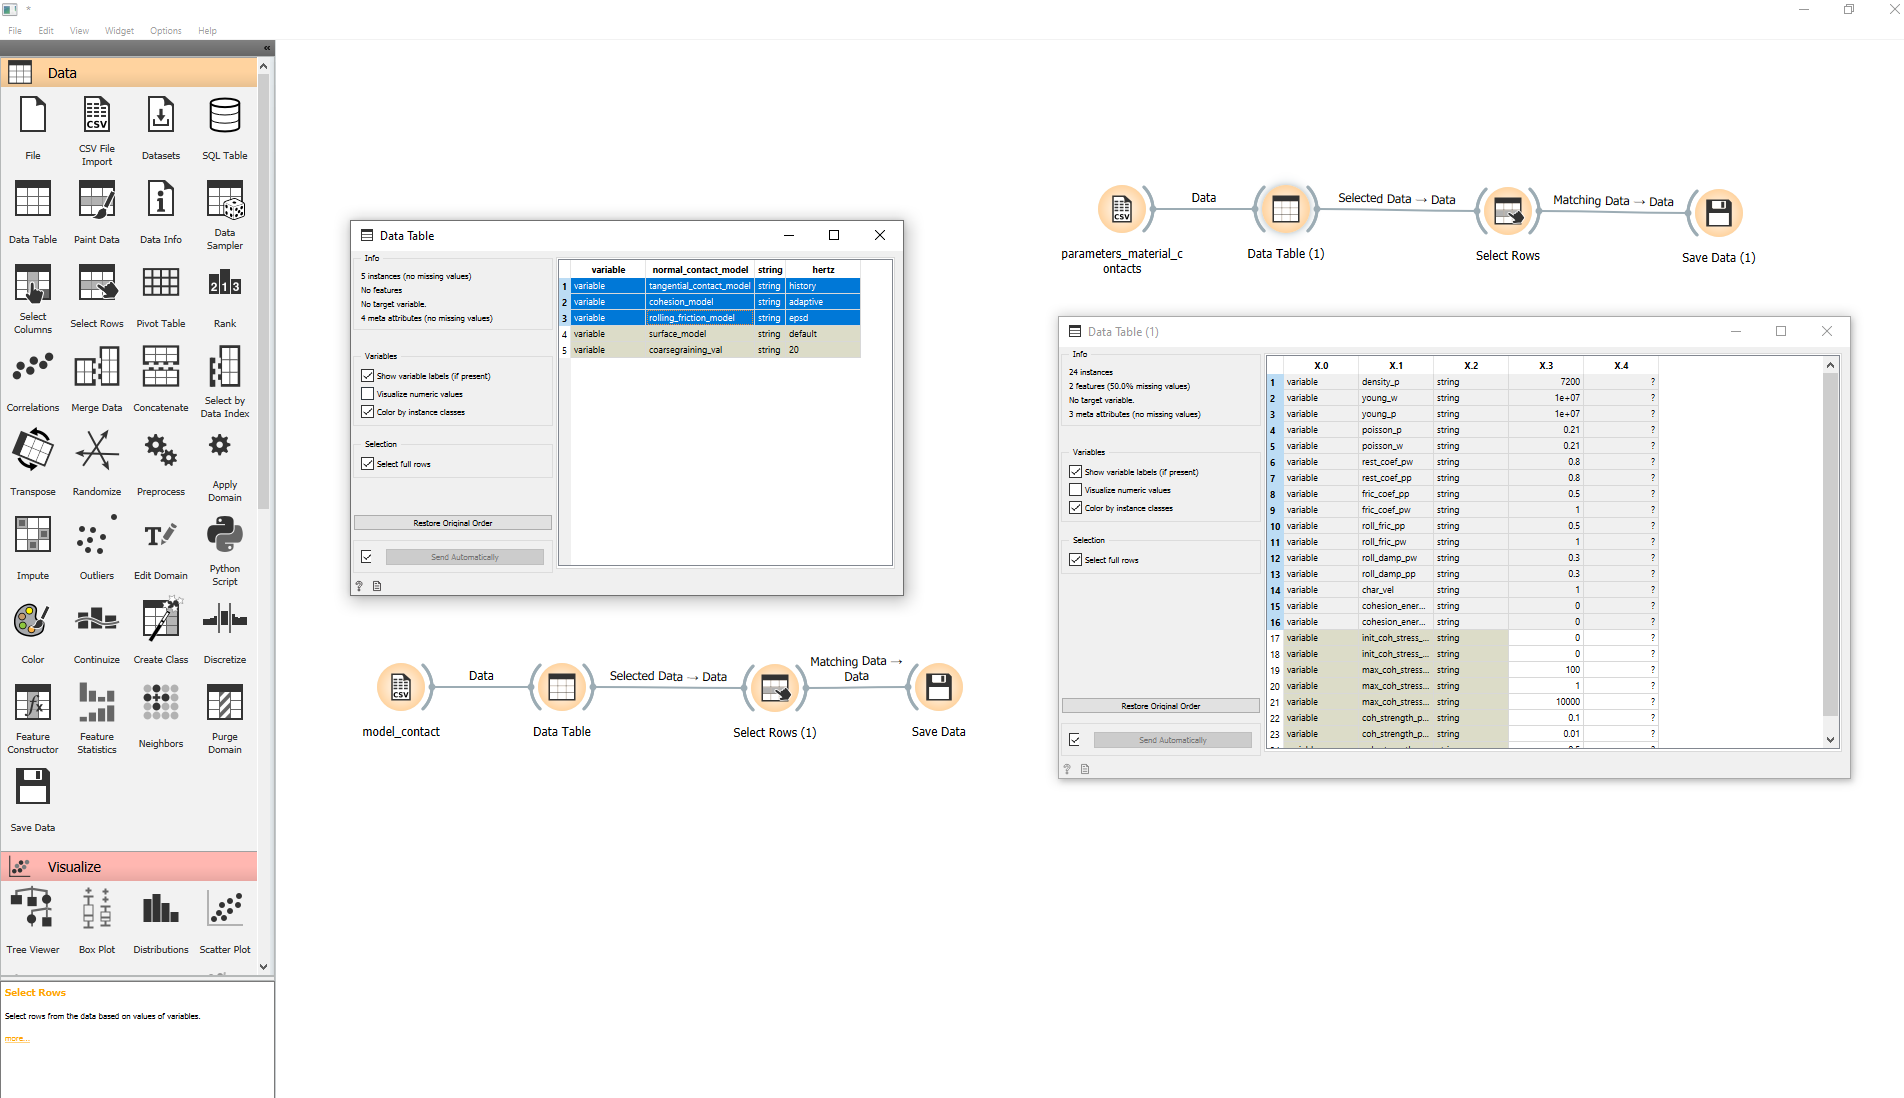Click the Python Script widget icon
1904x1098 pixels.
pos(224,536)
